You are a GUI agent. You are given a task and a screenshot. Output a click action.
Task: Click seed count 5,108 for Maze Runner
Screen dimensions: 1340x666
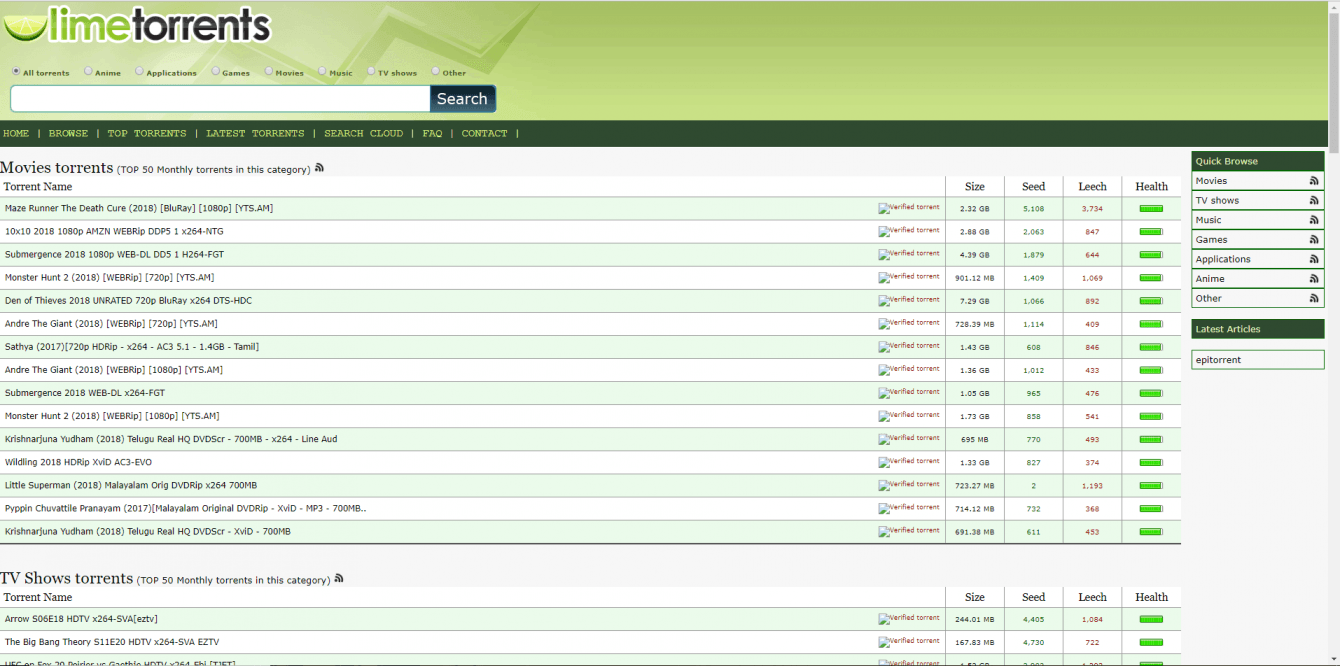[x=1033, y=208]
